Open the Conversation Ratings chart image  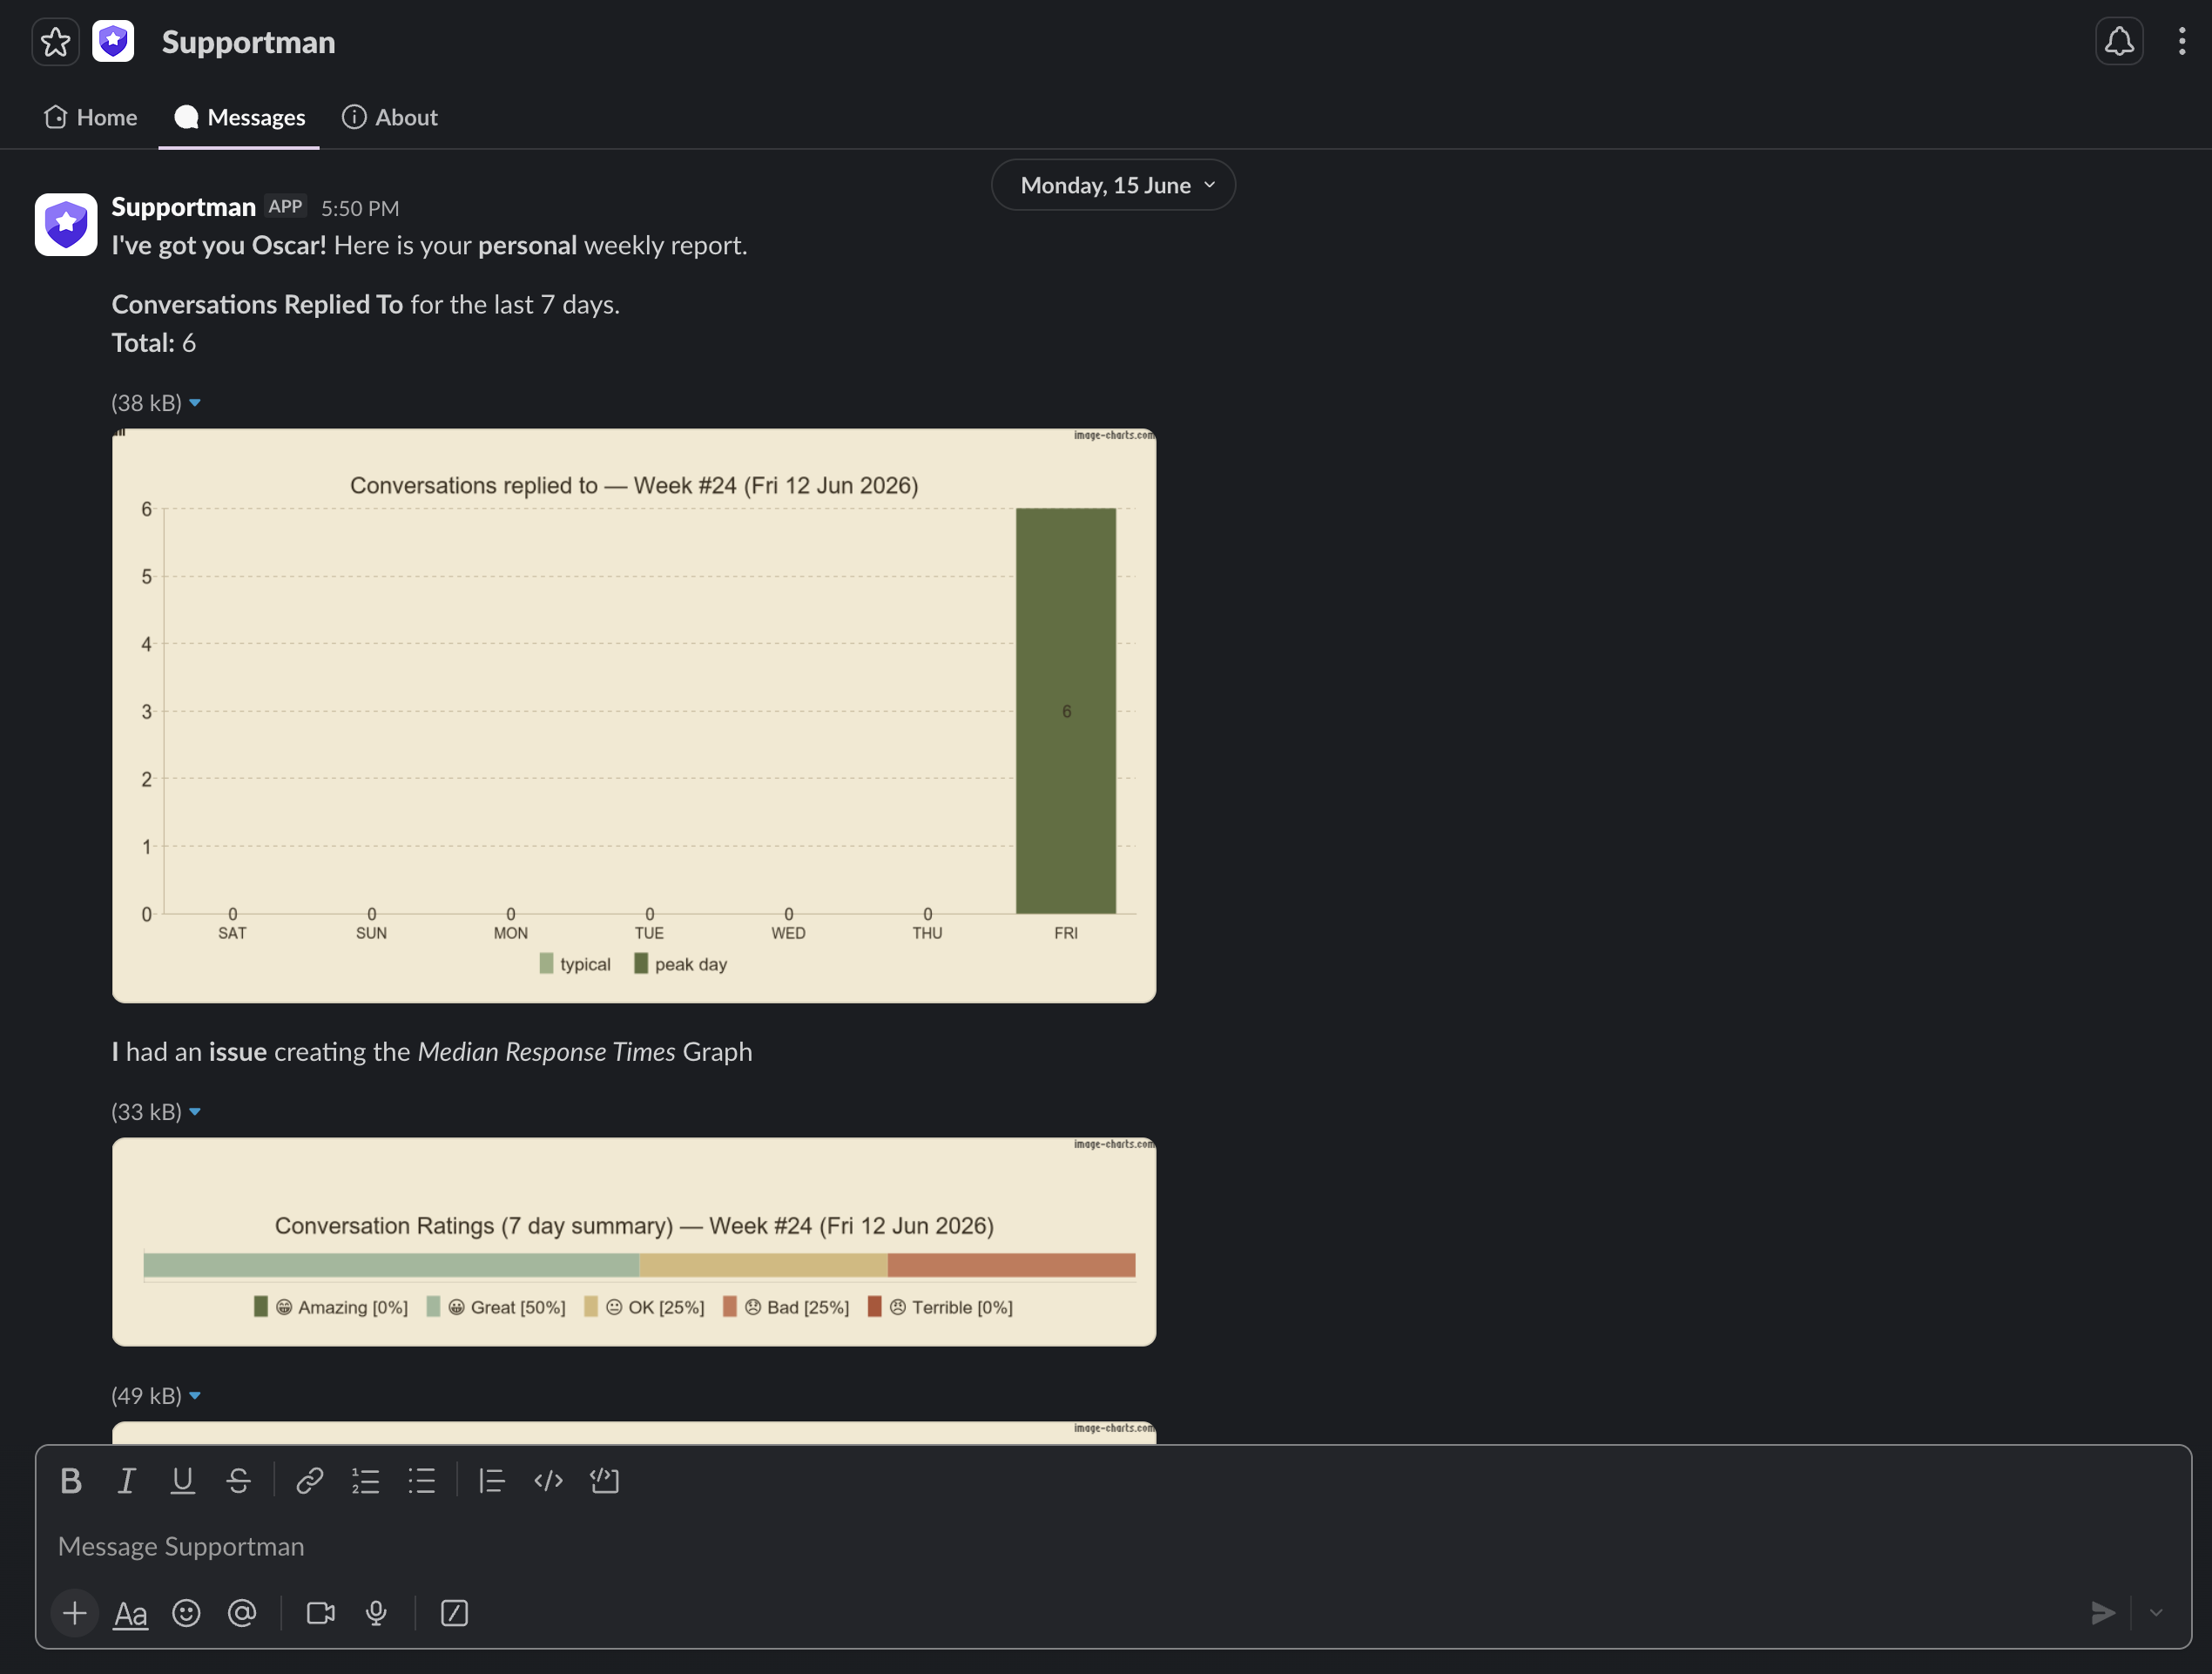[634, 1242]
